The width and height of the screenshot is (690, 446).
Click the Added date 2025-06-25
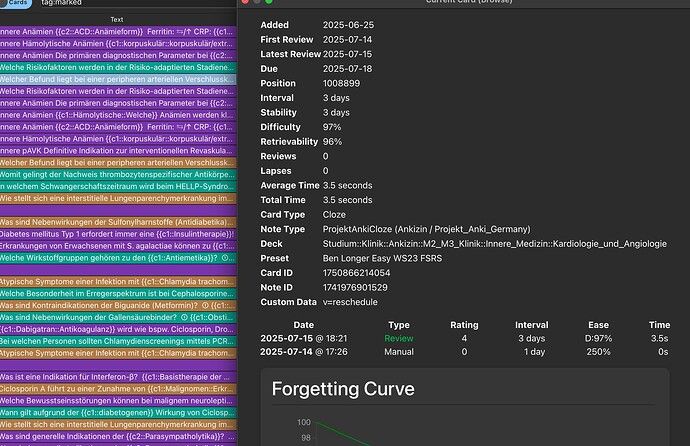point(348,25)
